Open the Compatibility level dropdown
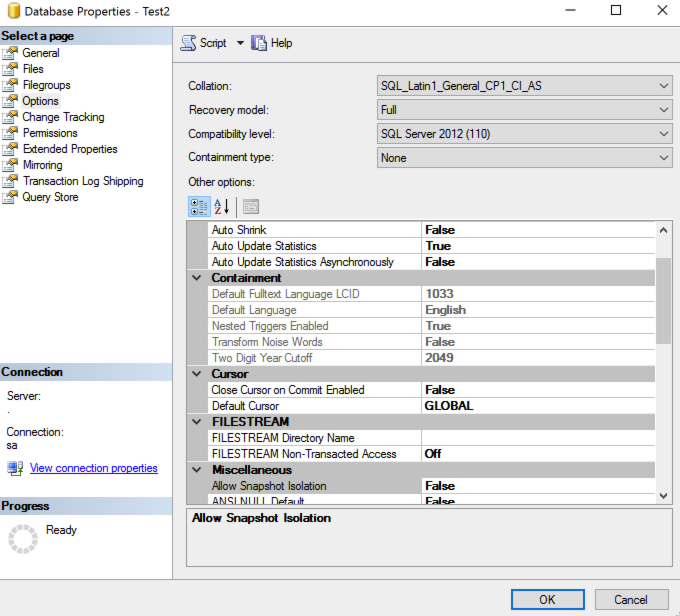Screen dimensions: 680x616 point(524,134)
